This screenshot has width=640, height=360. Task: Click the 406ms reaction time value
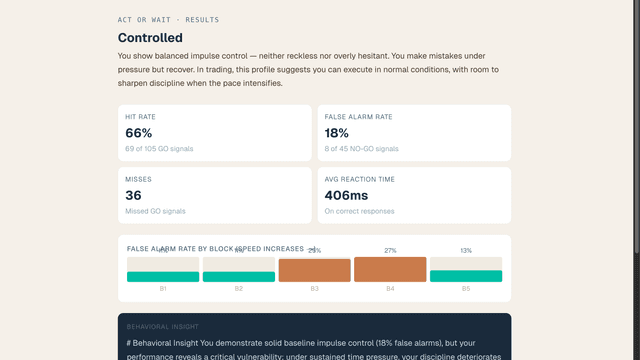point(346,196)
